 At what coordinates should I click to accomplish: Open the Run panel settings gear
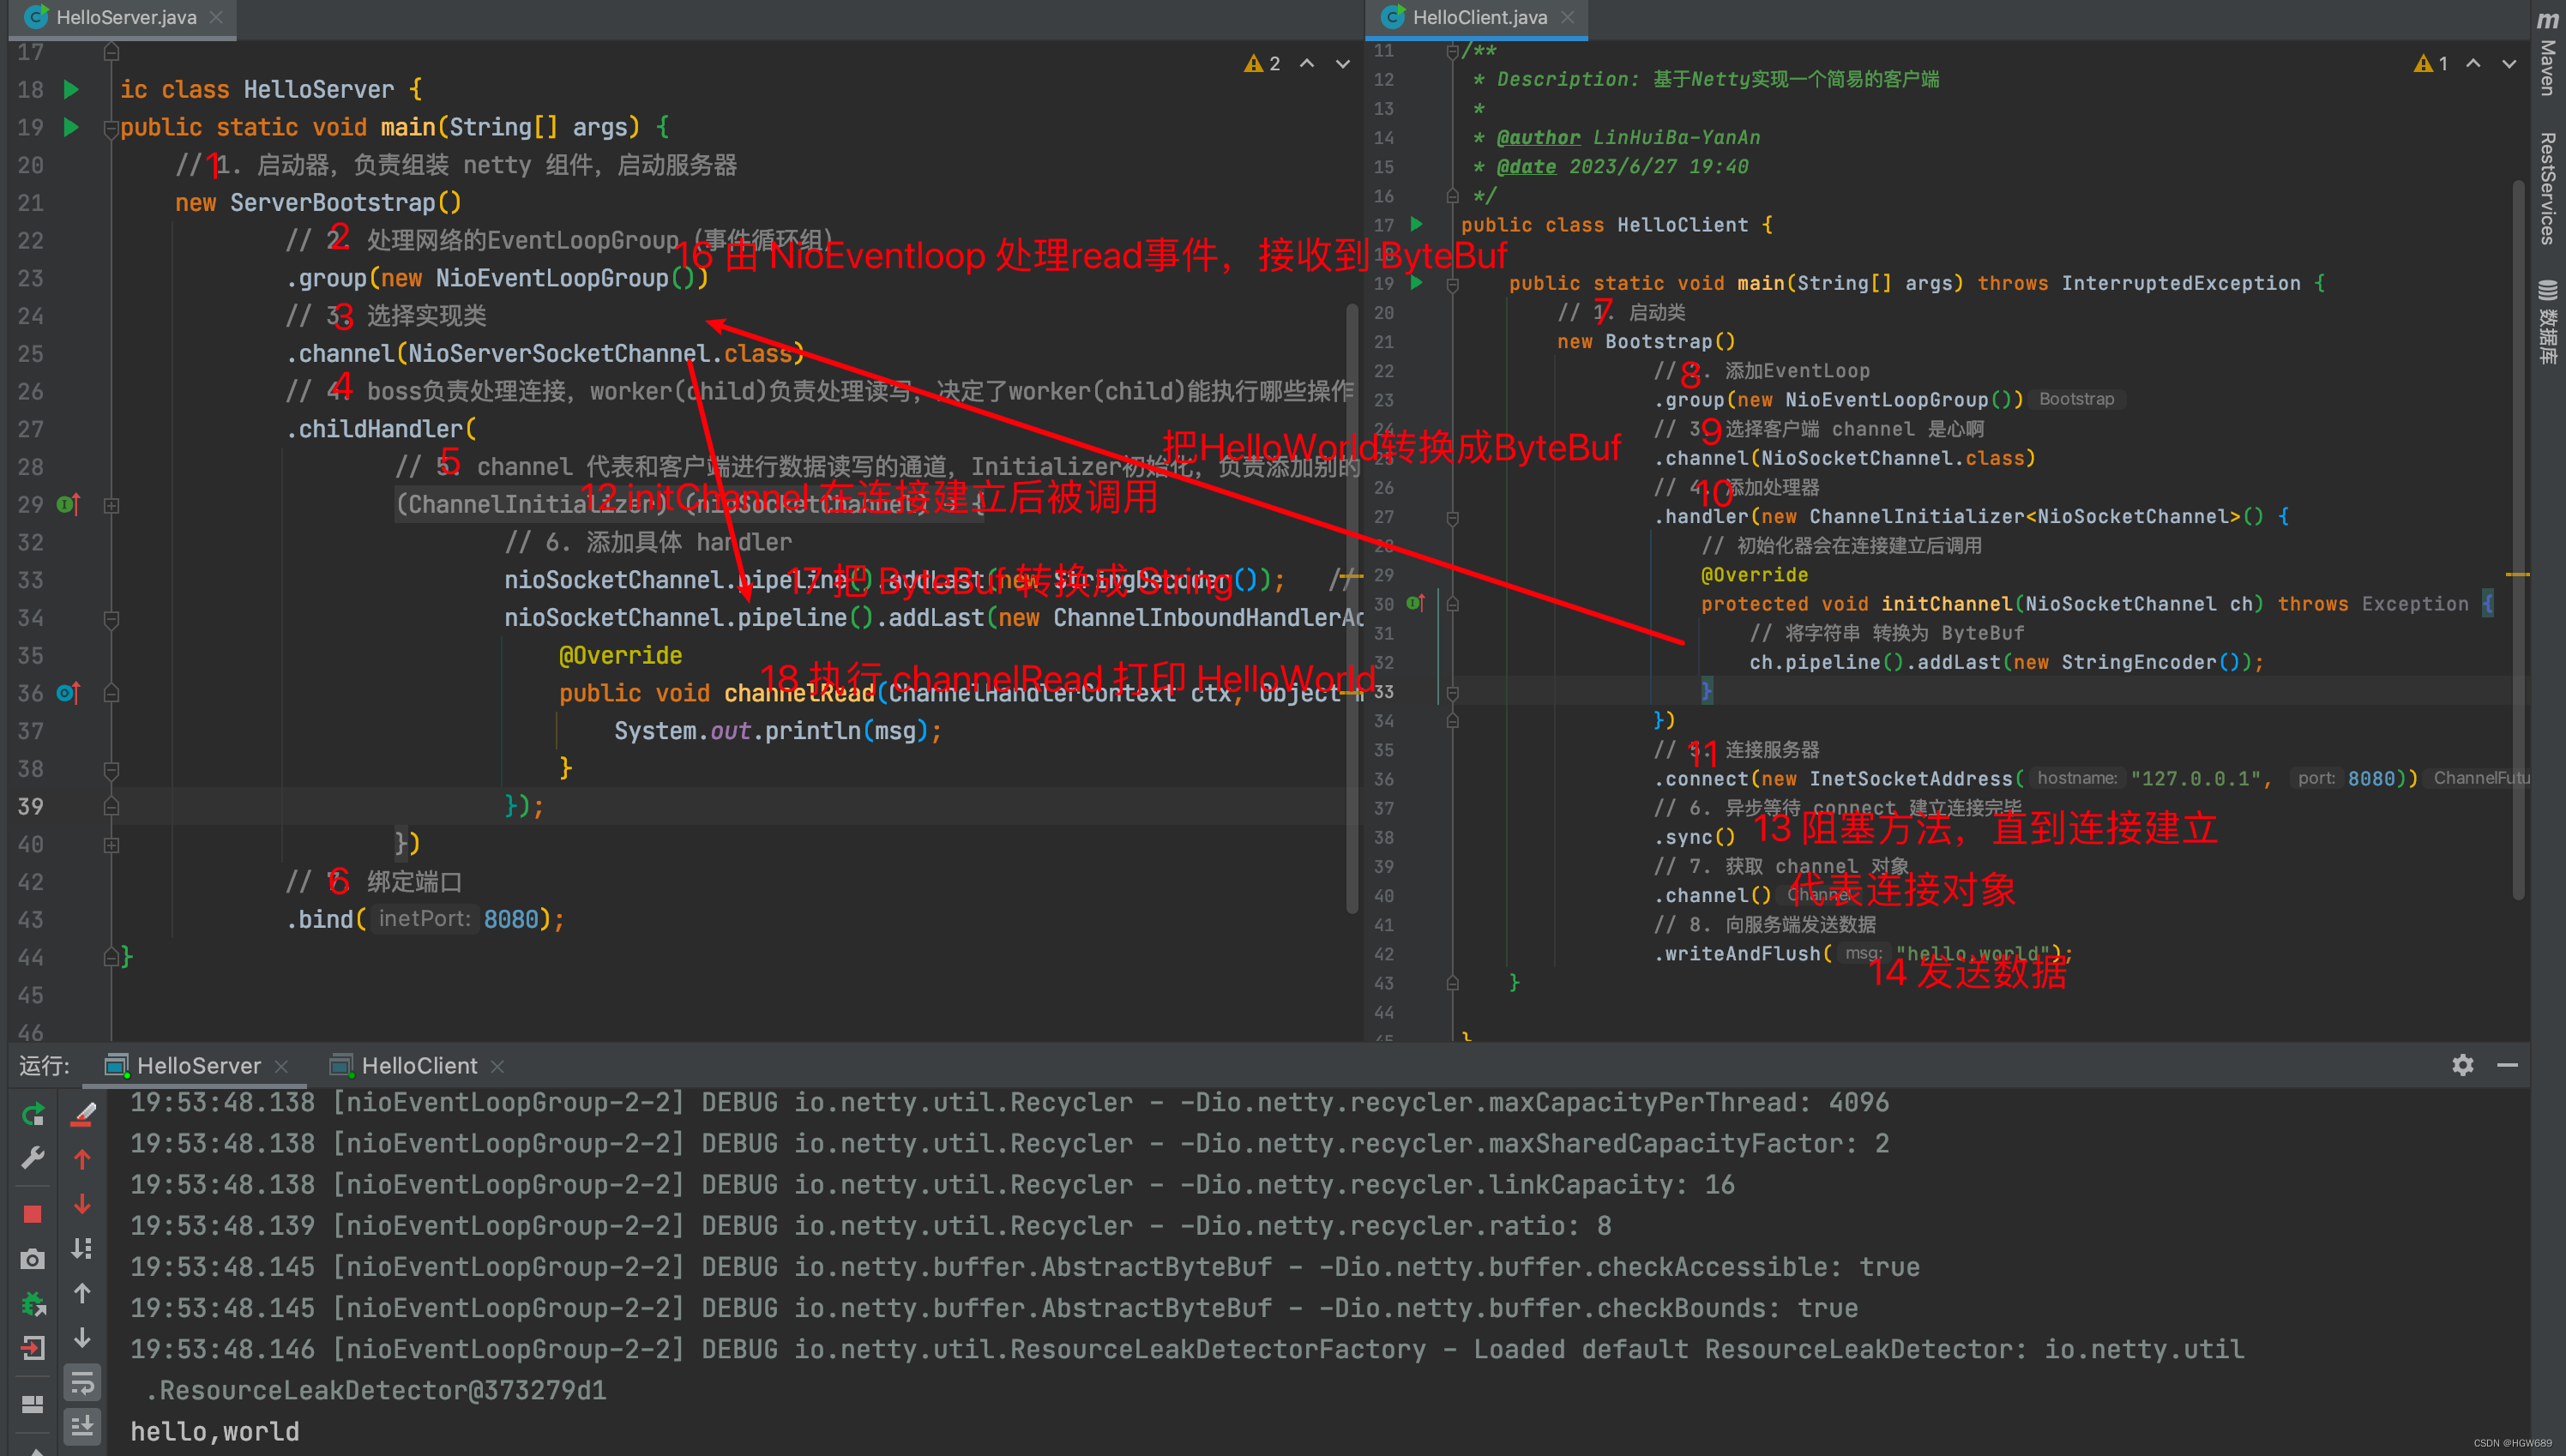click(x=2463, y=1065)
